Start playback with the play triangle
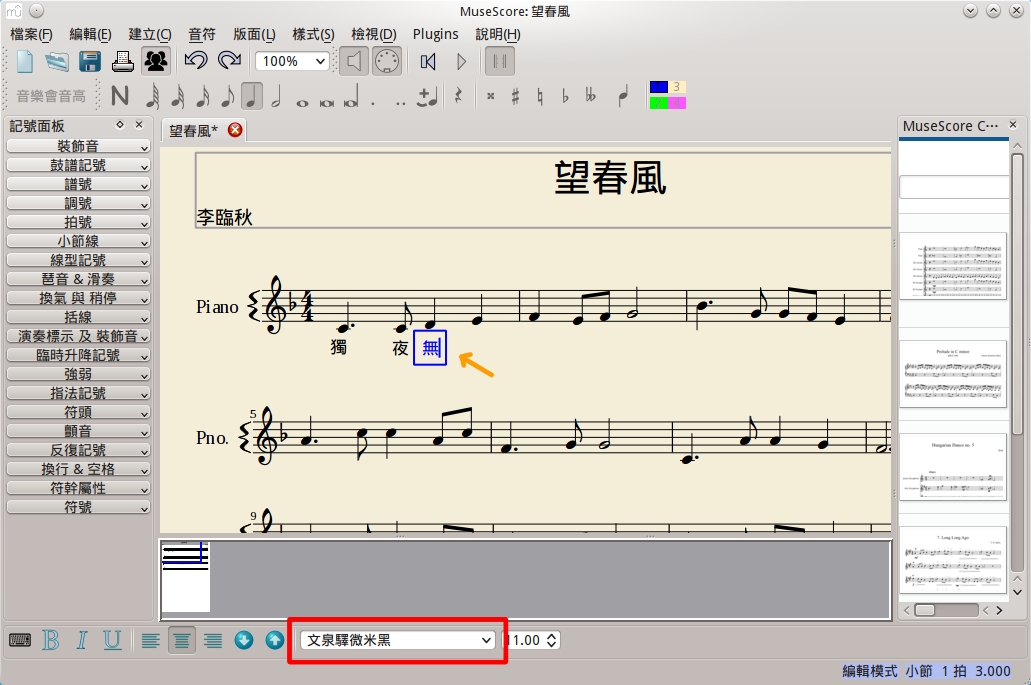 pyautogui.click(x=461, y=62)
